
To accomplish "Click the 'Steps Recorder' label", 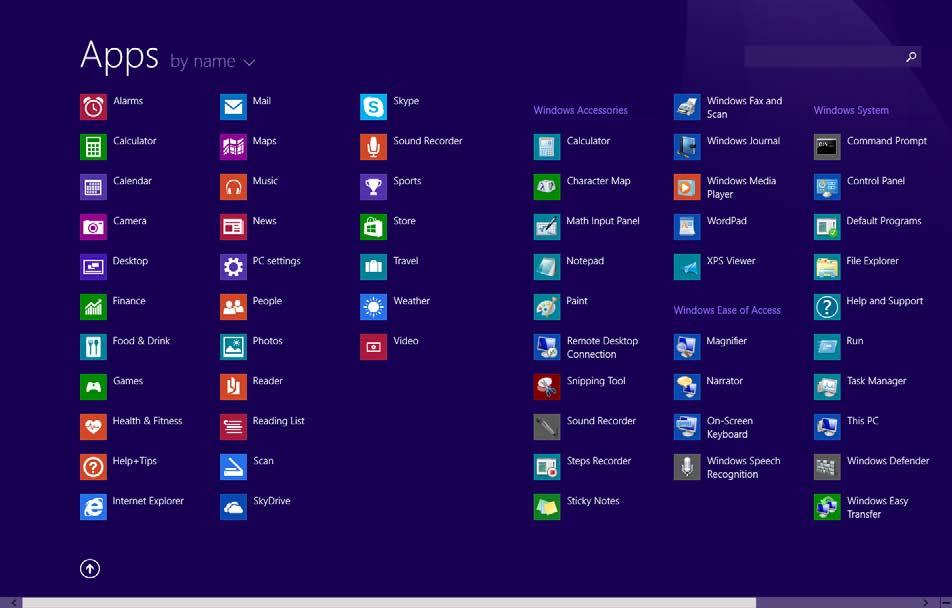I will point(599,461).
